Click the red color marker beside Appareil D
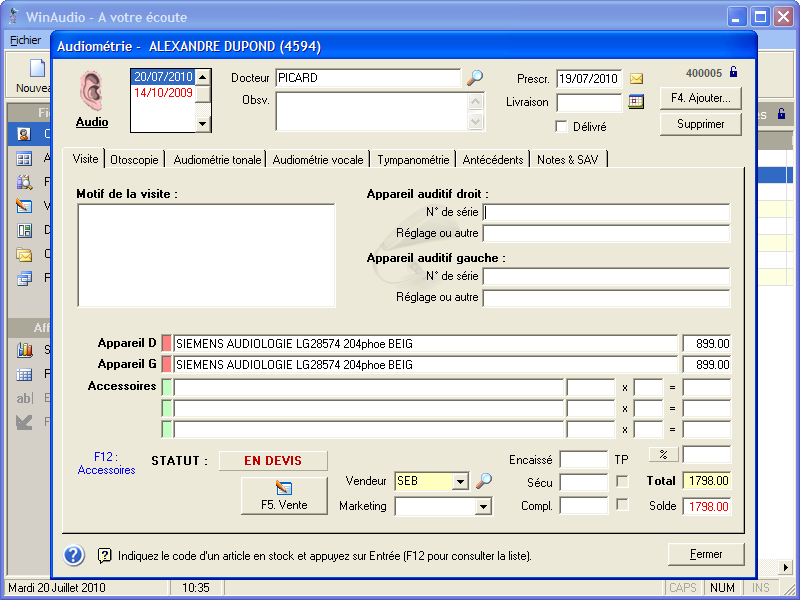 [167, 343]
